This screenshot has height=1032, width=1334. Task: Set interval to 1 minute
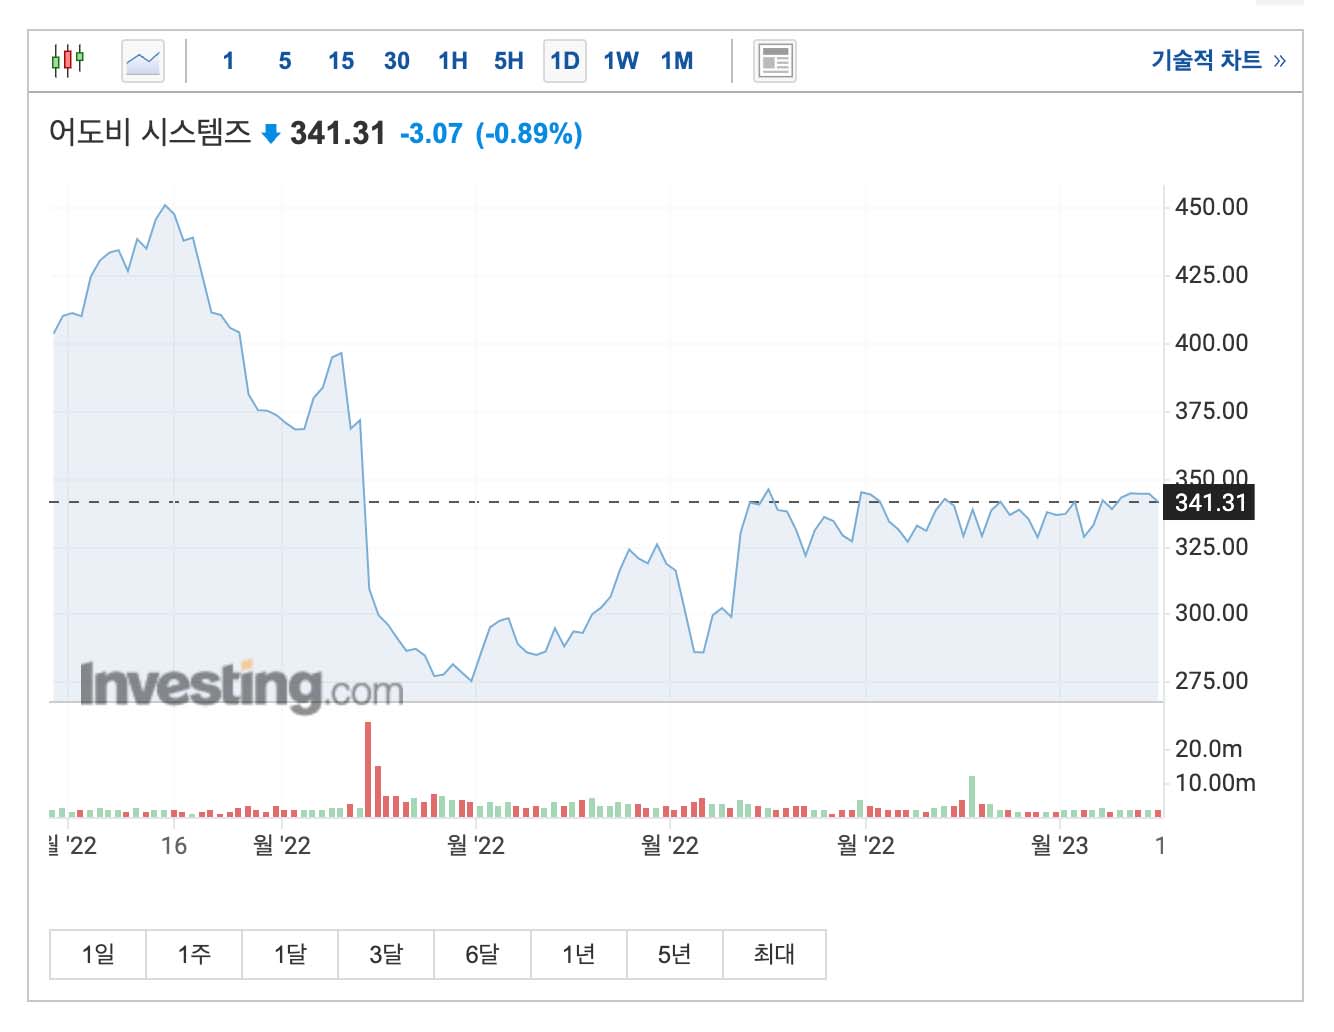tap(228, 61)
